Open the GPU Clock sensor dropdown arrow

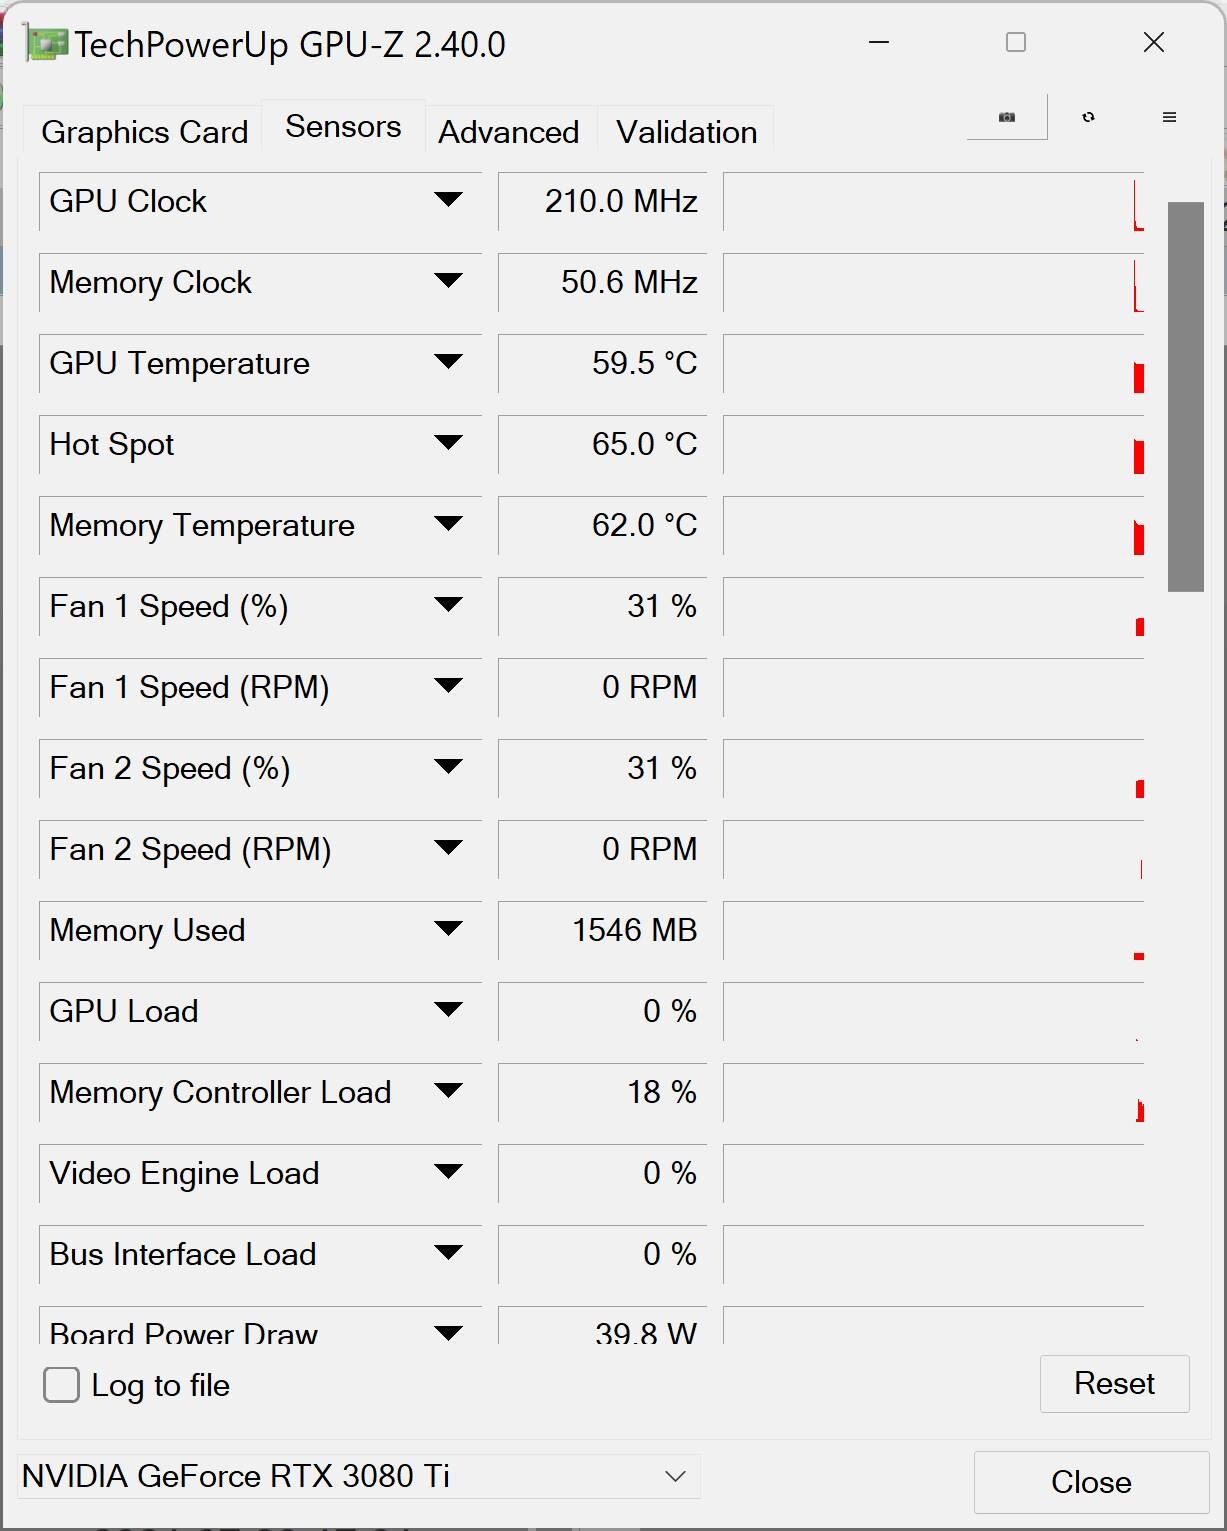coord(448,200)
